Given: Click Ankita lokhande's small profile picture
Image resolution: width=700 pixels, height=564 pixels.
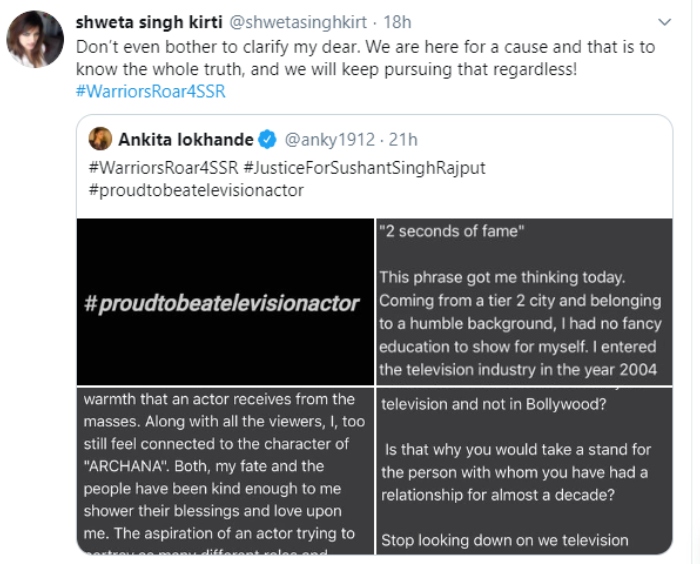Looking at the screenshot, I should pos(100,138).
